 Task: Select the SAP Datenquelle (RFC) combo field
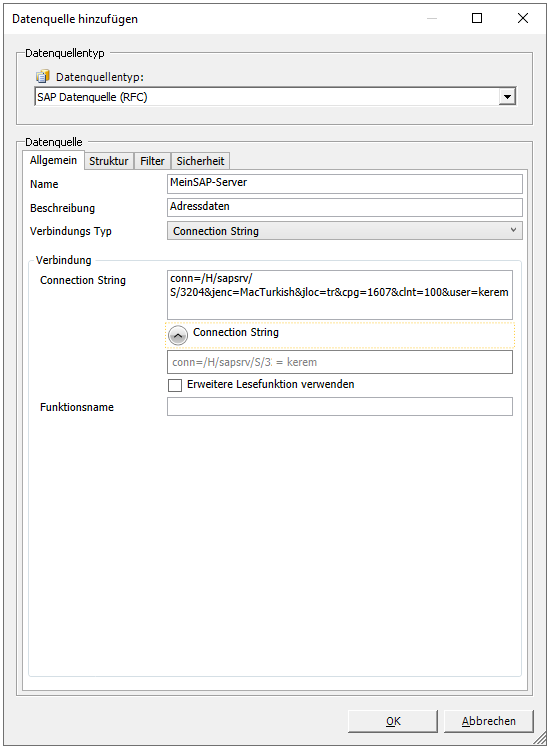(x=275, y=97)
